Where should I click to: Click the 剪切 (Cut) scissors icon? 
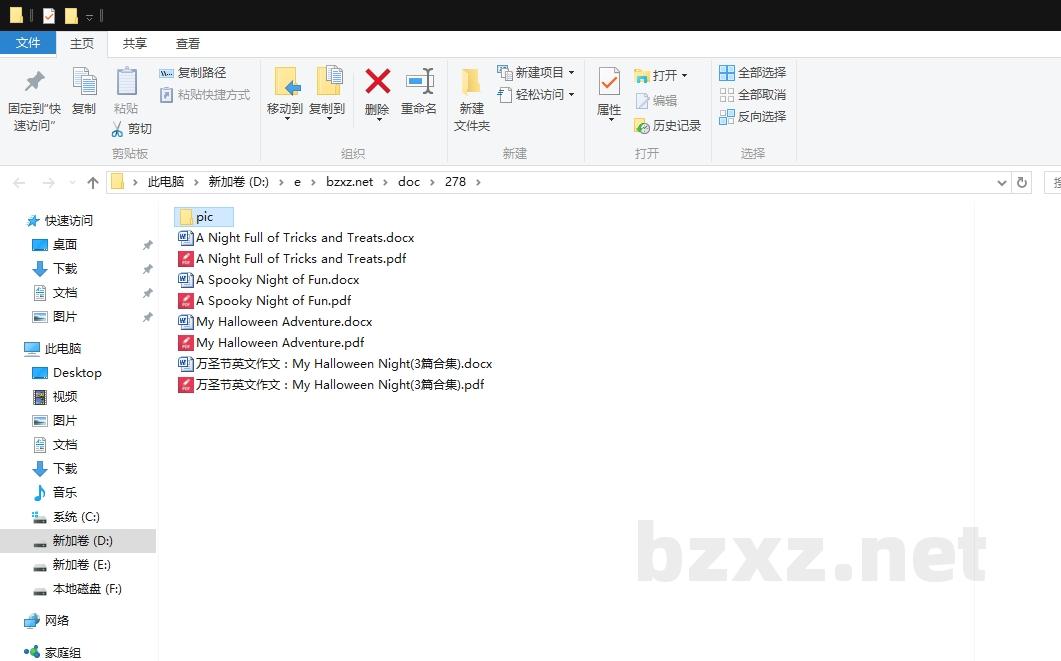click(119, 129)
